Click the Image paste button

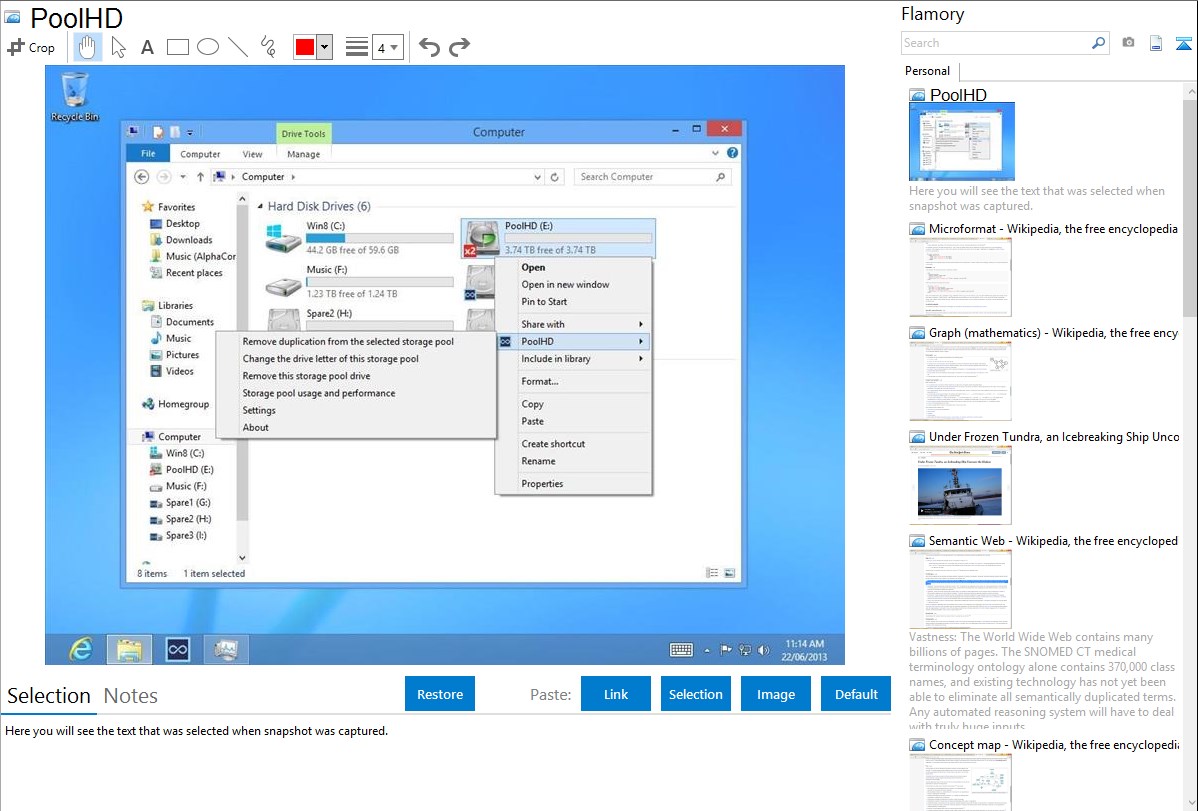(x=776, y=694)
